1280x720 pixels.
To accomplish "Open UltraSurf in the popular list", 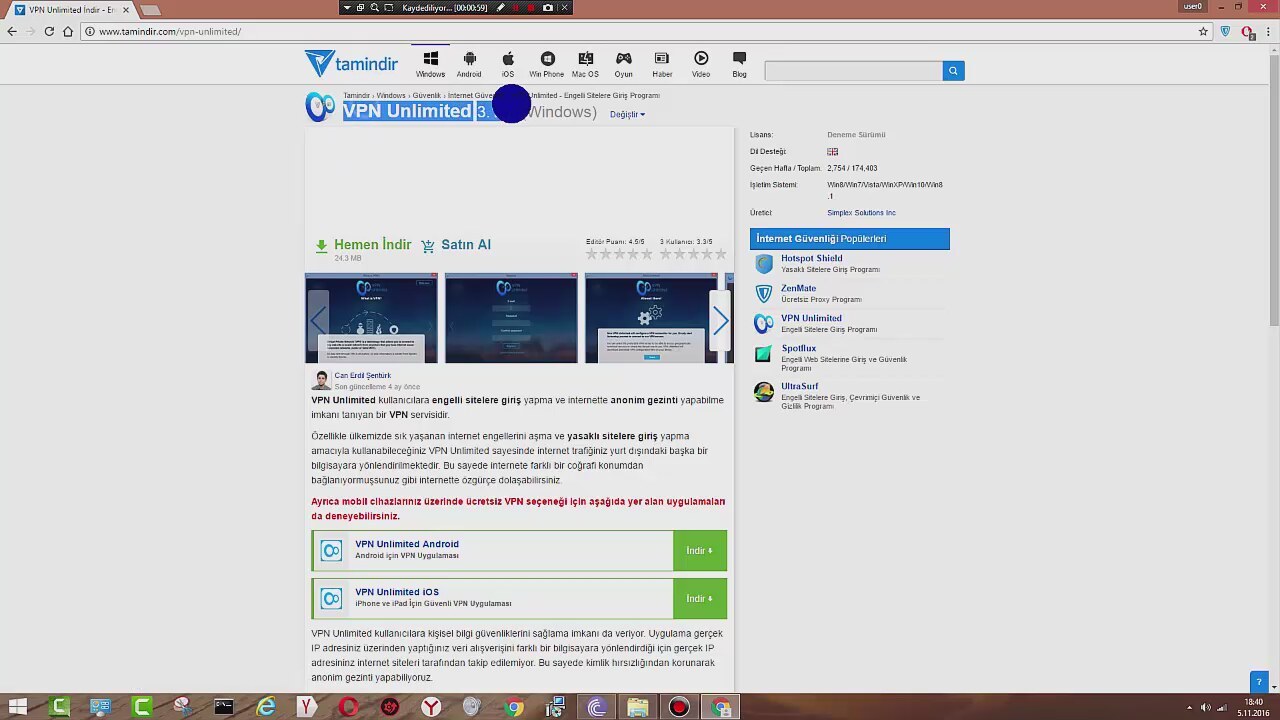I will pyautogui.click(x=799, y=386).
